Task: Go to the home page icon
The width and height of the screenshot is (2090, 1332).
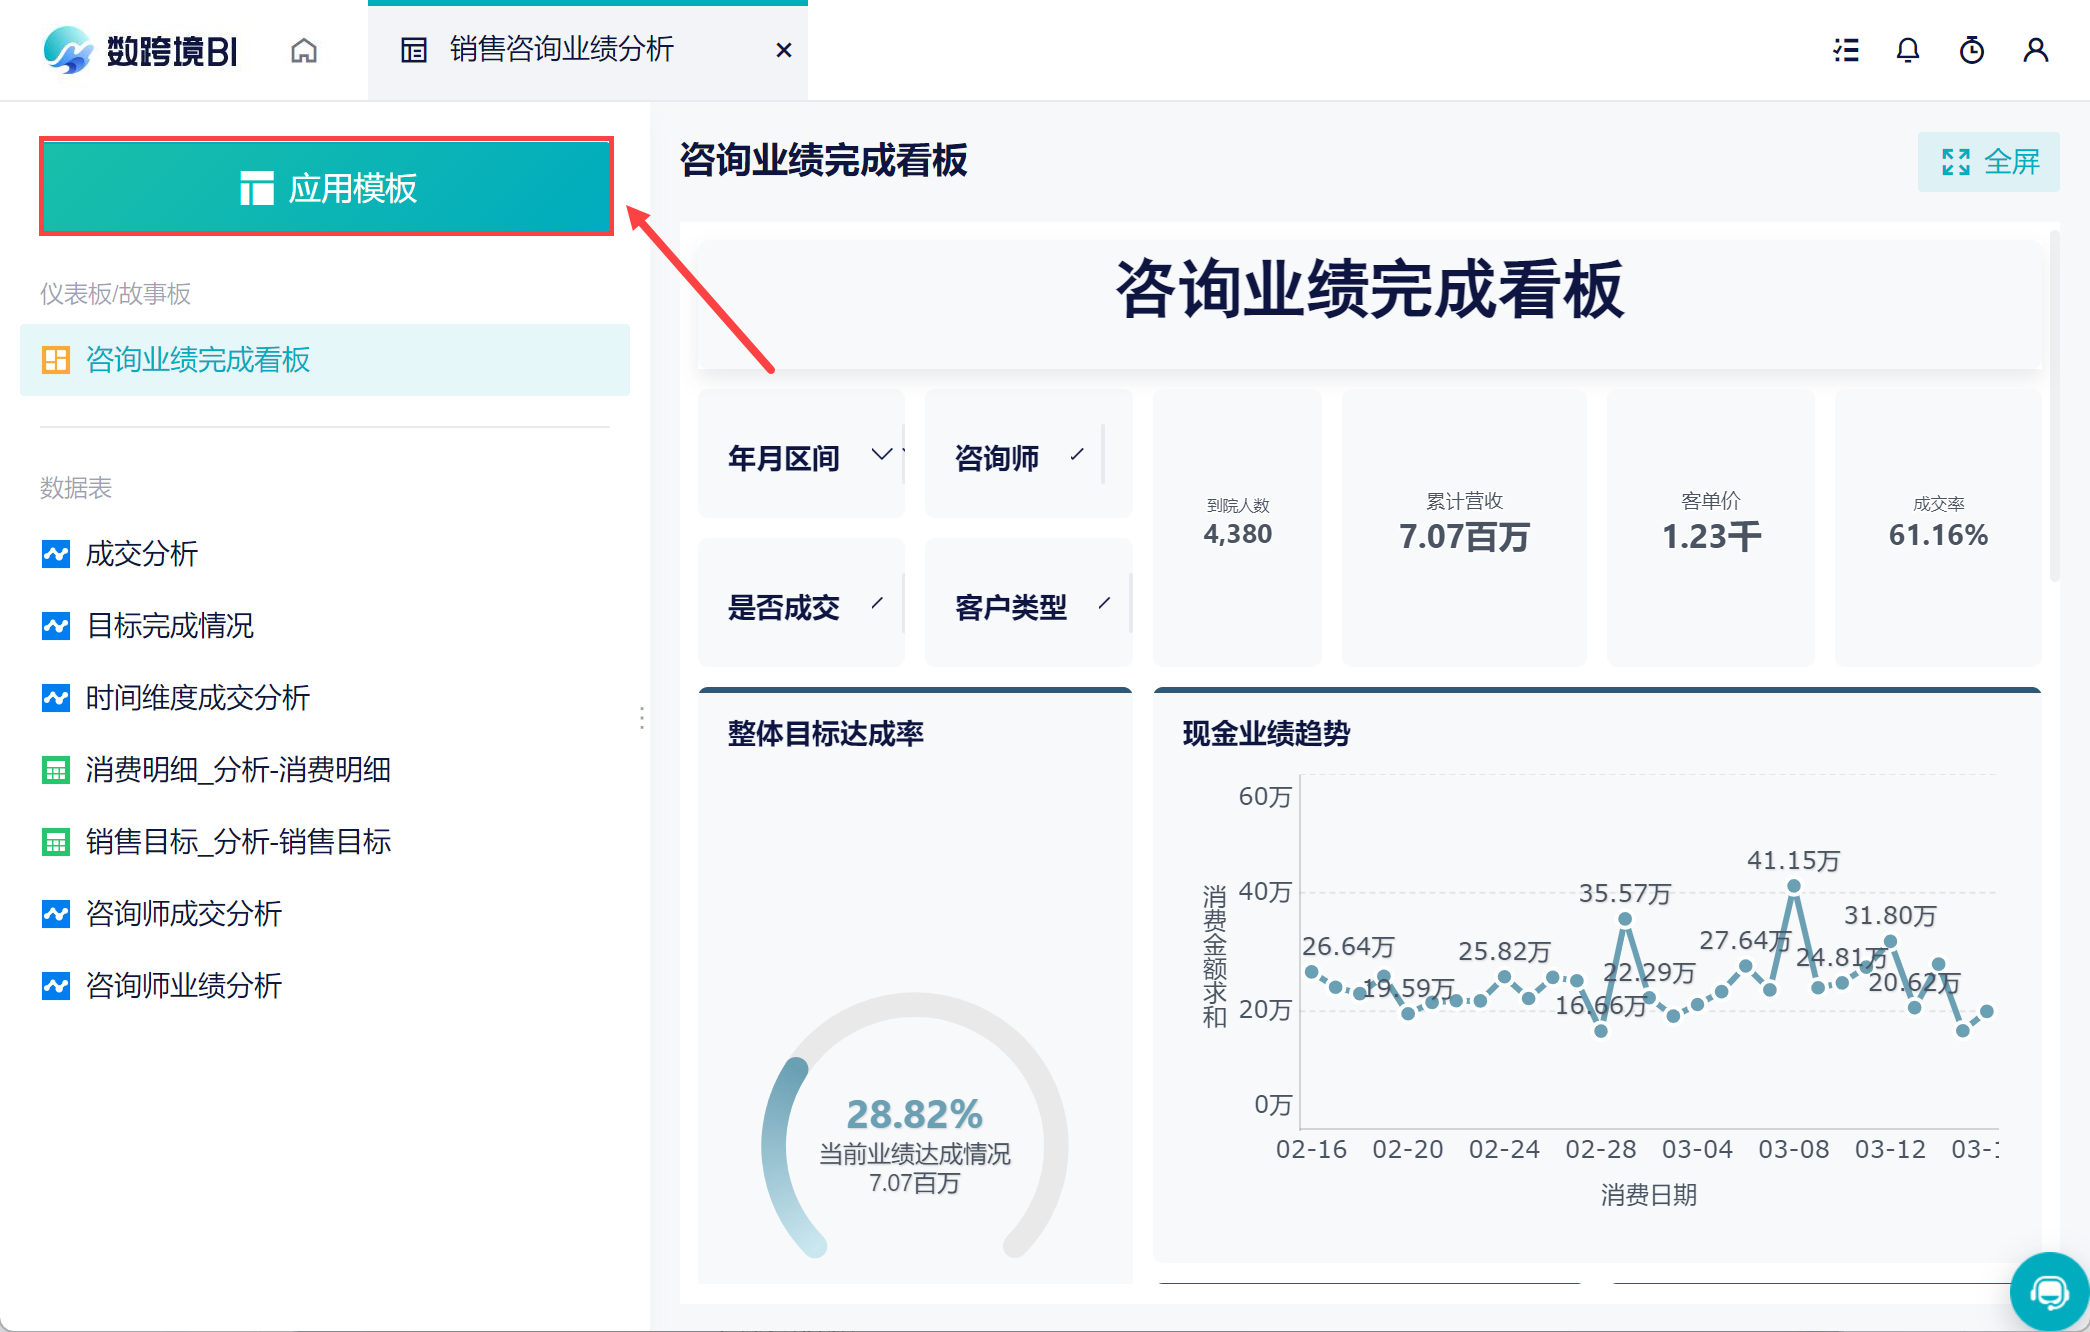Action: pyautogui.click(x=304, y=50)
